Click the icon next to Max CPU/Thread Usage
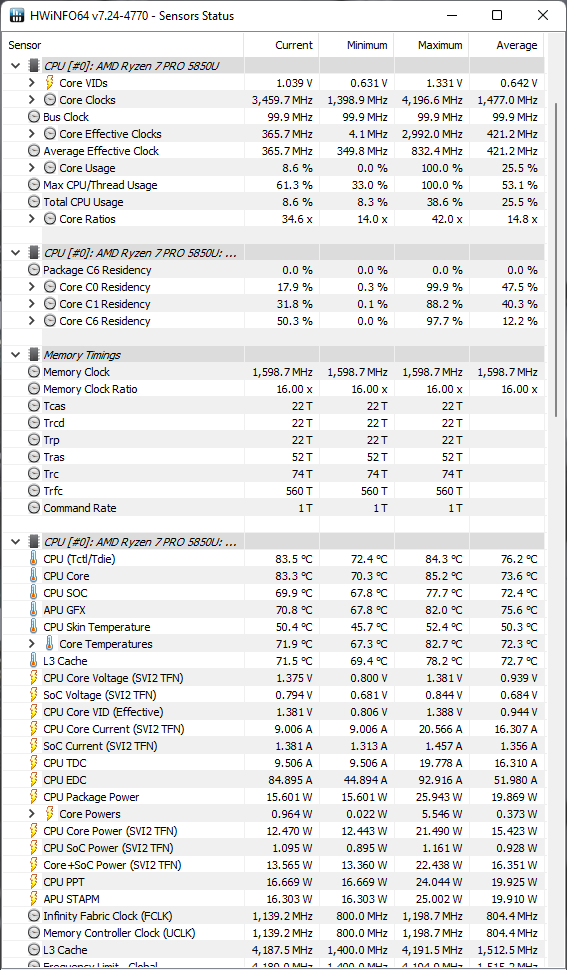 click(x=34, y=185)
